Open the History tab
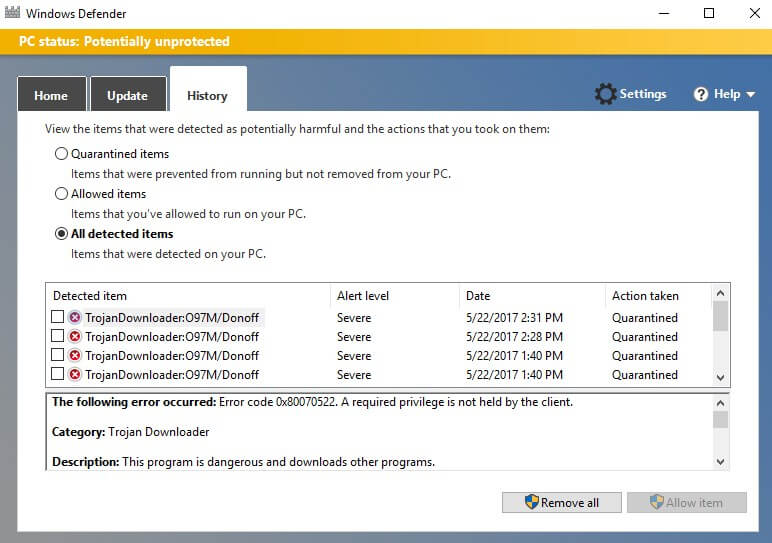772x543 pixels. (x=208, y=91)
